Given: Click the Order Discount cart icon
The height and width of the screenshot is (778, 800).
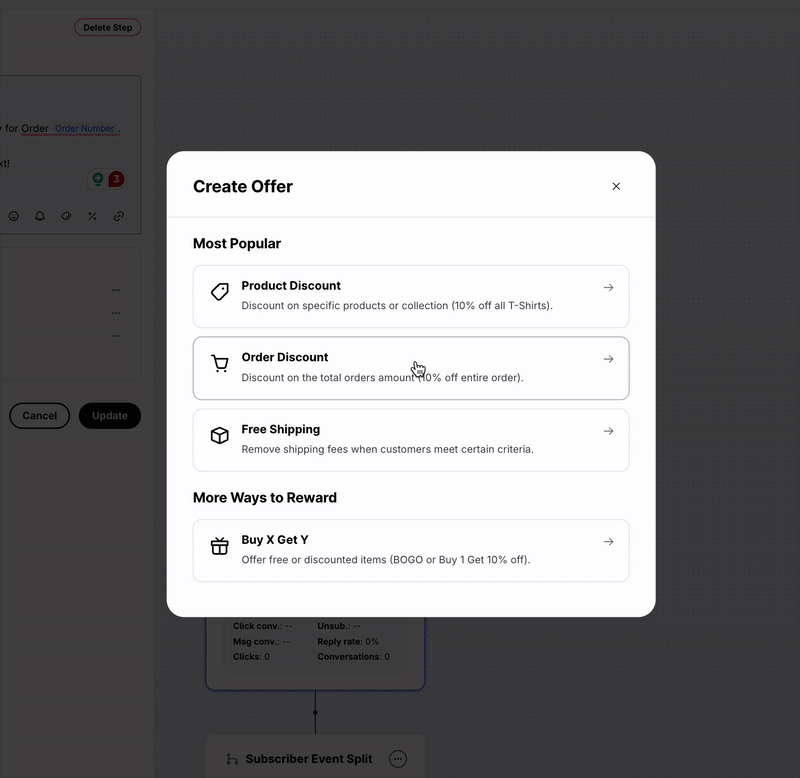Looking at the screenshot, I should [220, 364].
